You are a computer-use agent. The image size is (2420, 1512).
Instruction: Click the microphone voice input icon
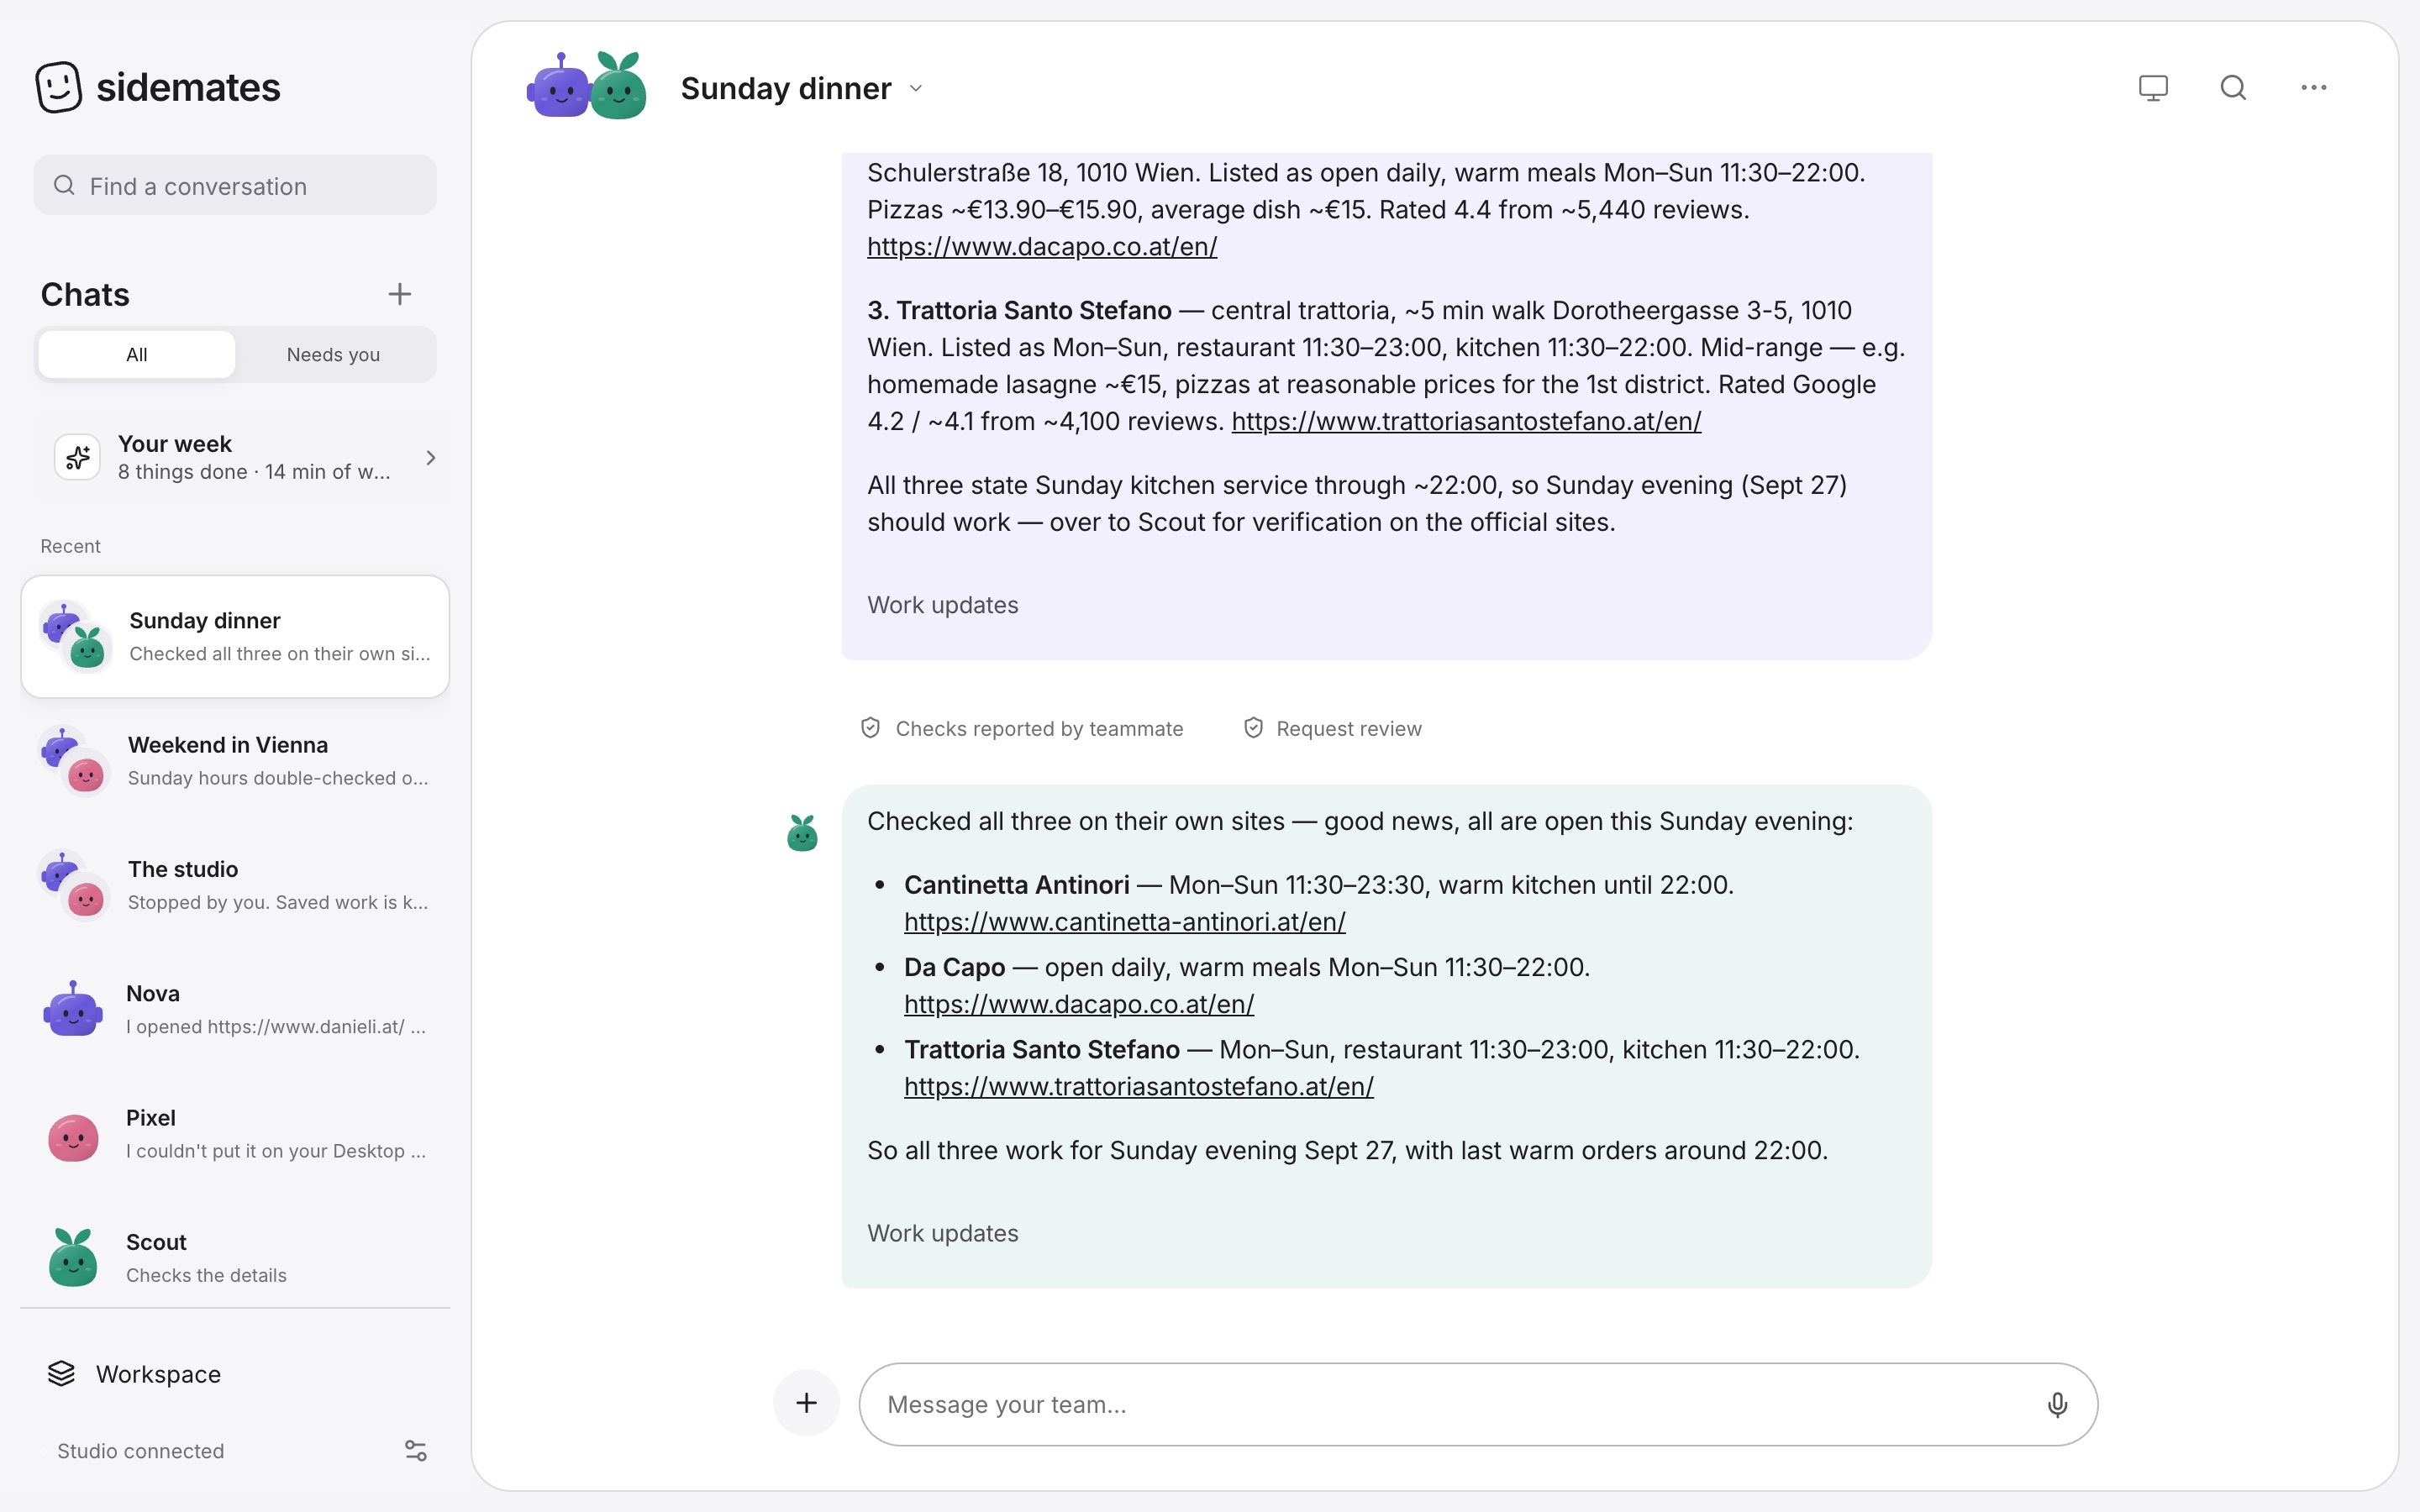point(2057,1404)
